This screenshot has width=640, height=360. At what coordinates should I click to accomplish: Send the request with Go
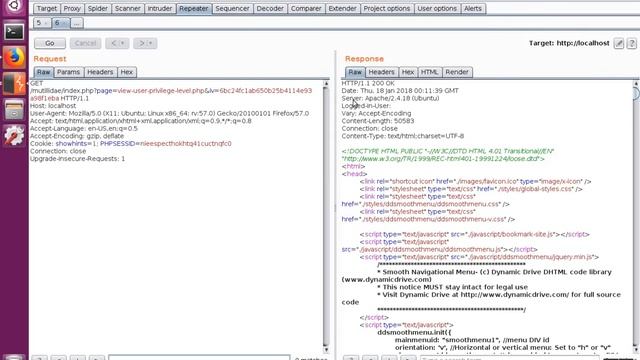pos(50,43)
